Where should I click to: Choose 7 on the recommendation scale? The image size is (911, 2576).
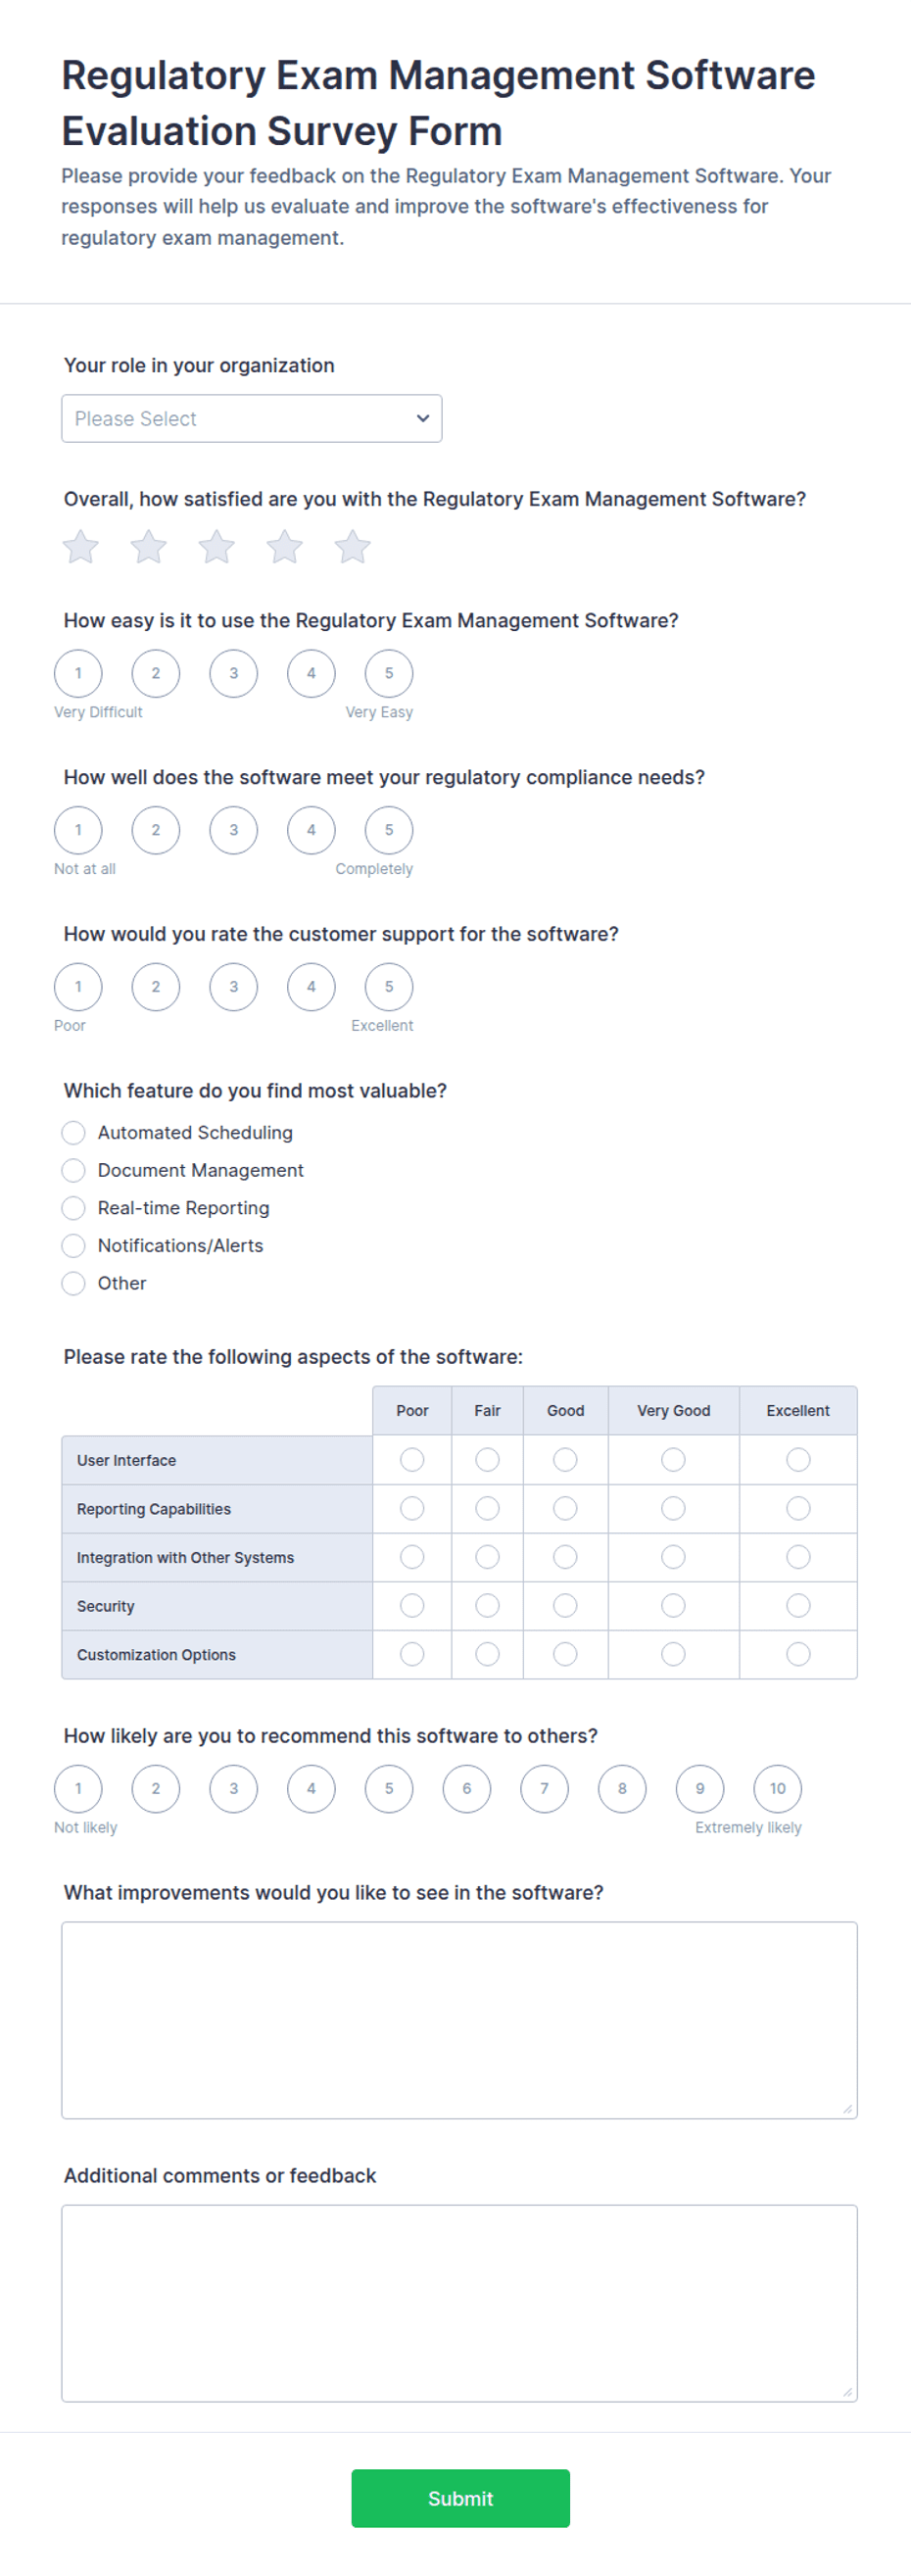click(544, 1789)
